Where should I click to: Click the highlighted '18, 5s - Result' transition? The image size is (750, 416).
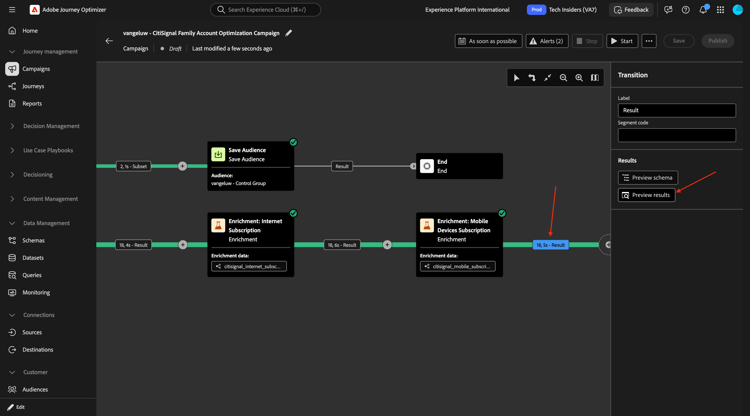coord(551,245)
